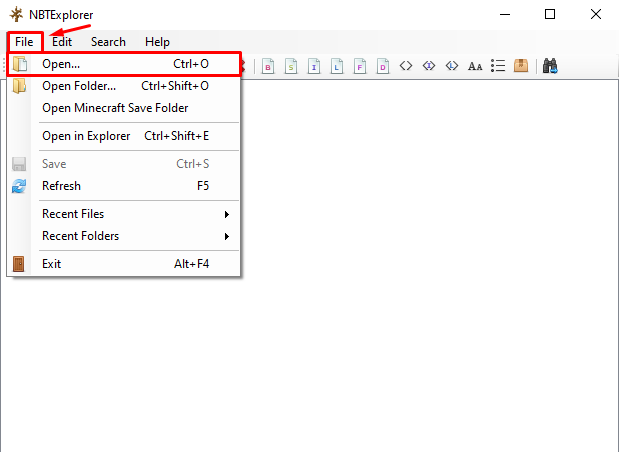Click the Add List Tag icon
The width and height of the screenshot is (619, 452).
[x=498, y=66]
